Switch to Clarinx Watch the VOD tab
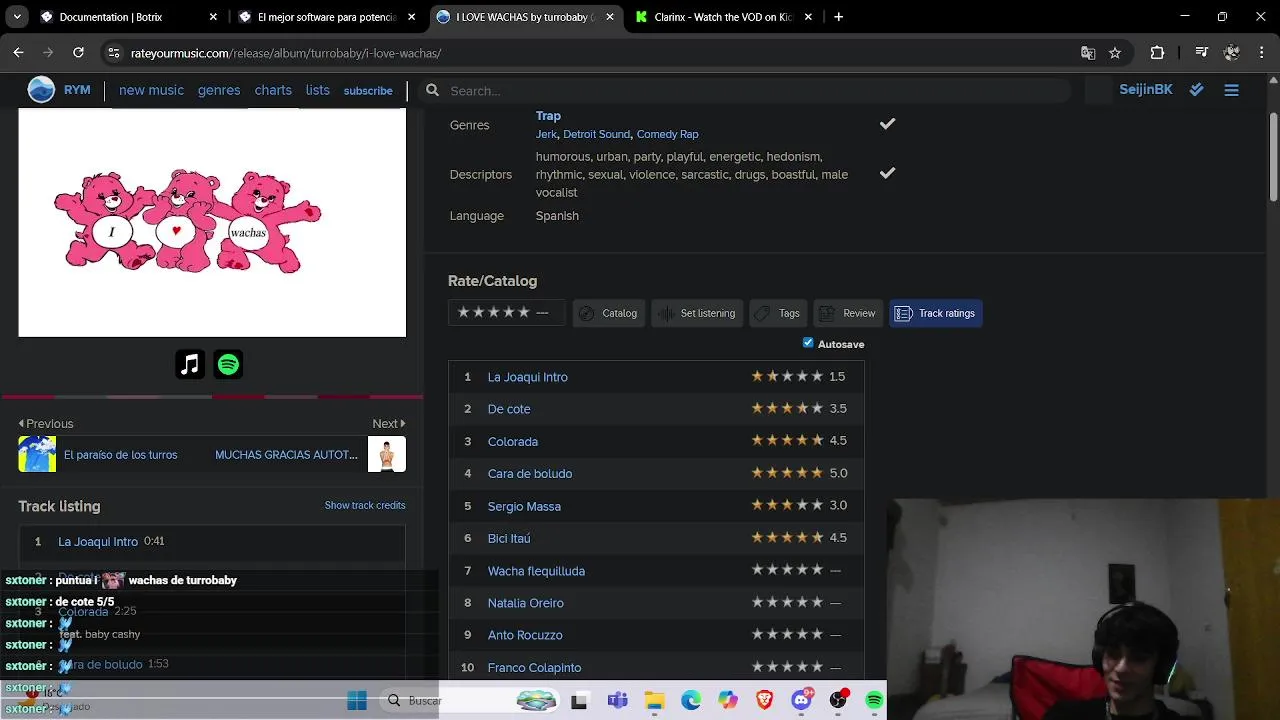The image size is (1280, 720). click(x=722, y=17)
